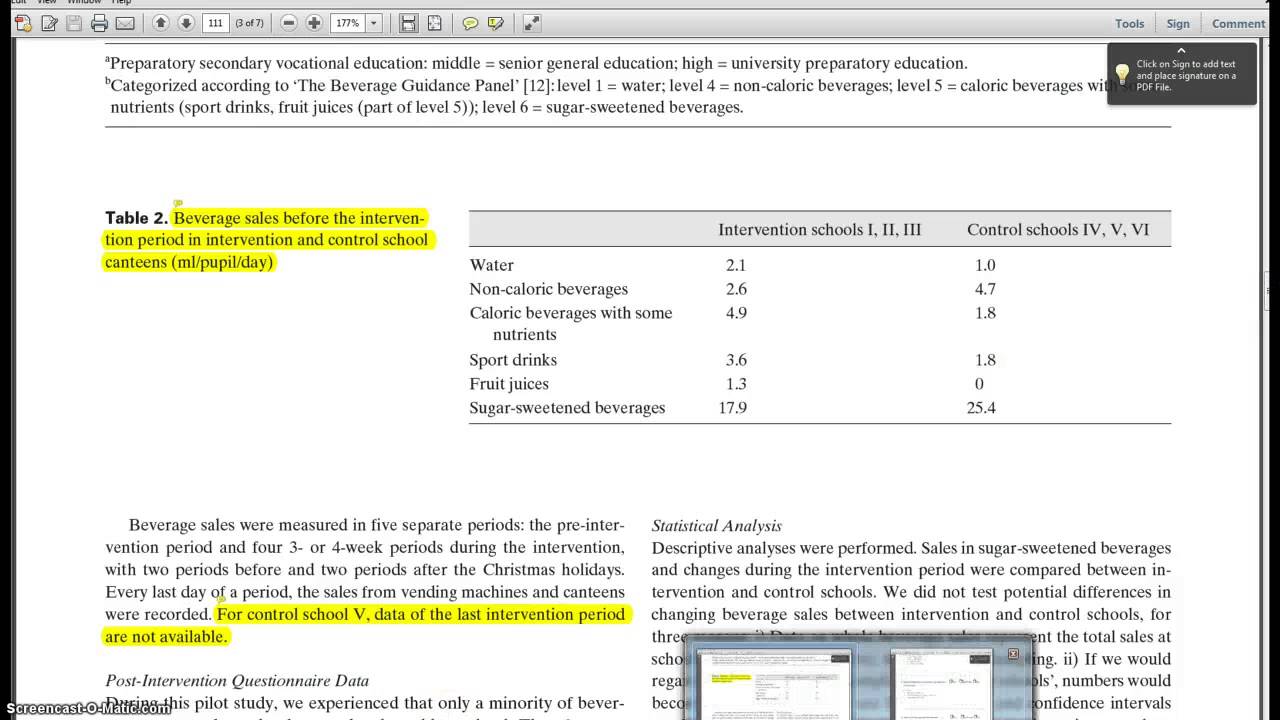Open the Comment pane
1280x720 pixels.
(1239, 23)
